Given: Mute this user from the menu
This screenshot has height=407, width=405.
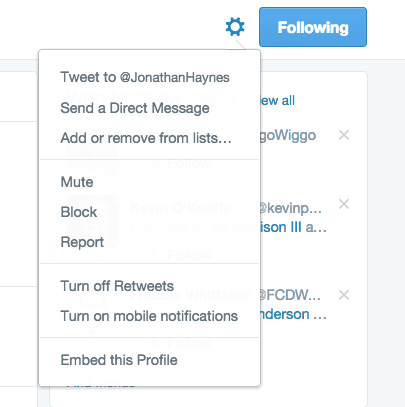Looking at the screenshot, I should [77, 182].
